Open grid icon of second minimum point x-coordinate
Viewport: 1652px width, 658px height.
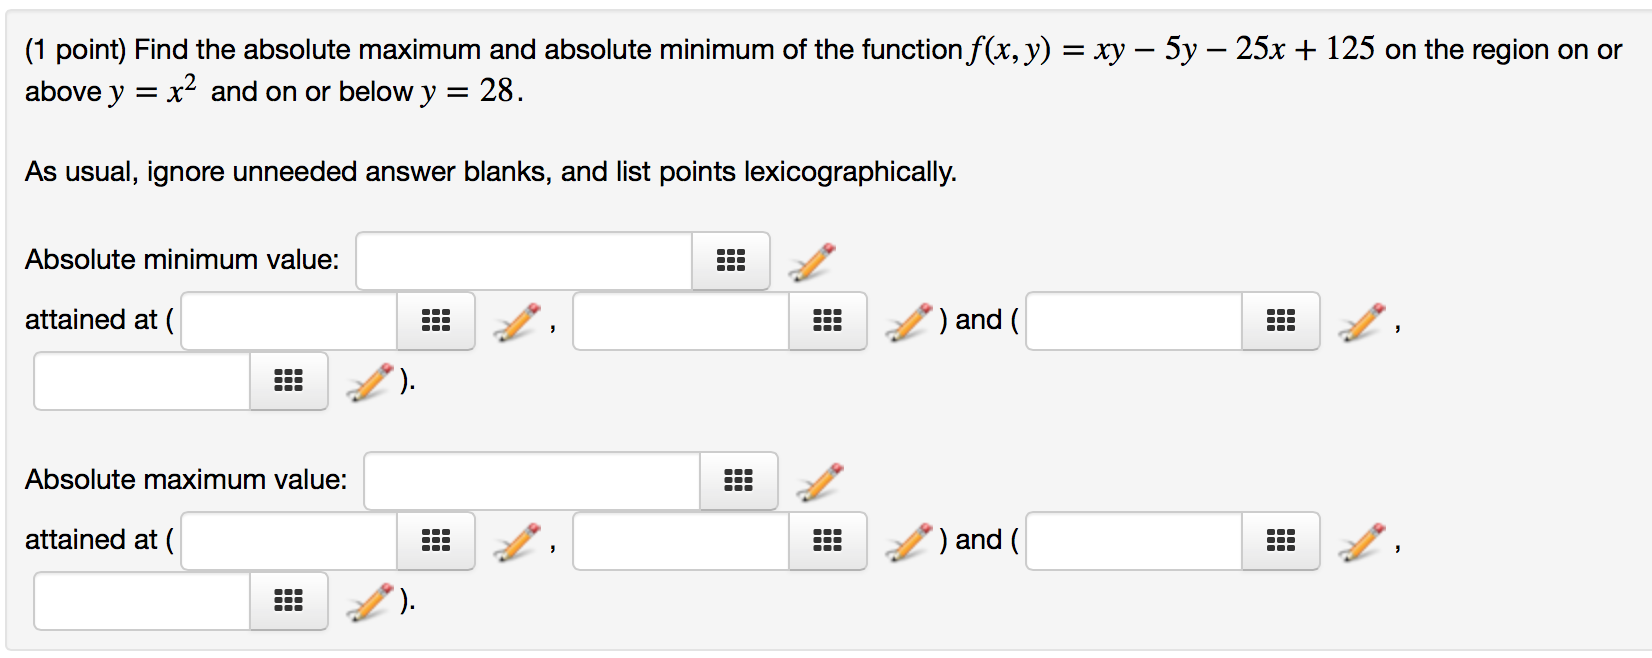[x=1281, y=321]
